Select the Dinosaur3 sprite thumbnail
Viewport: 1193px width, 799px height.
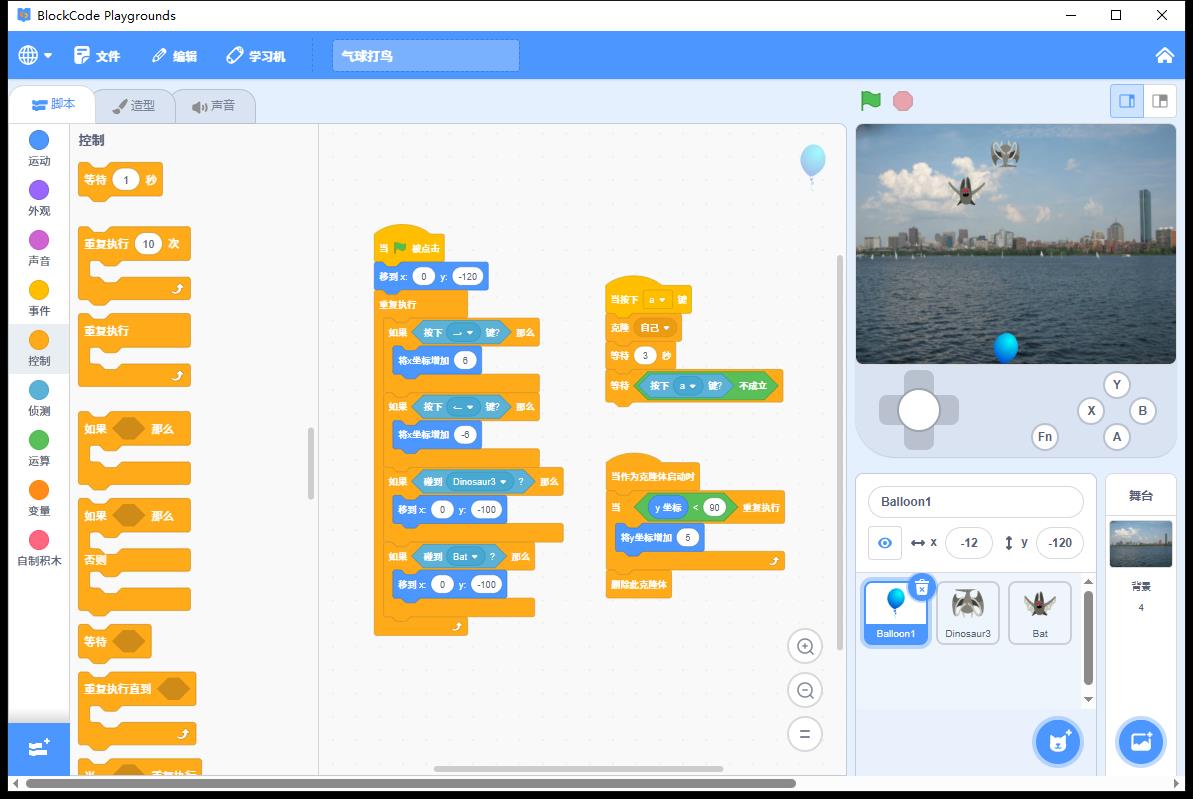pyautogui.click(x=968, y=613)
